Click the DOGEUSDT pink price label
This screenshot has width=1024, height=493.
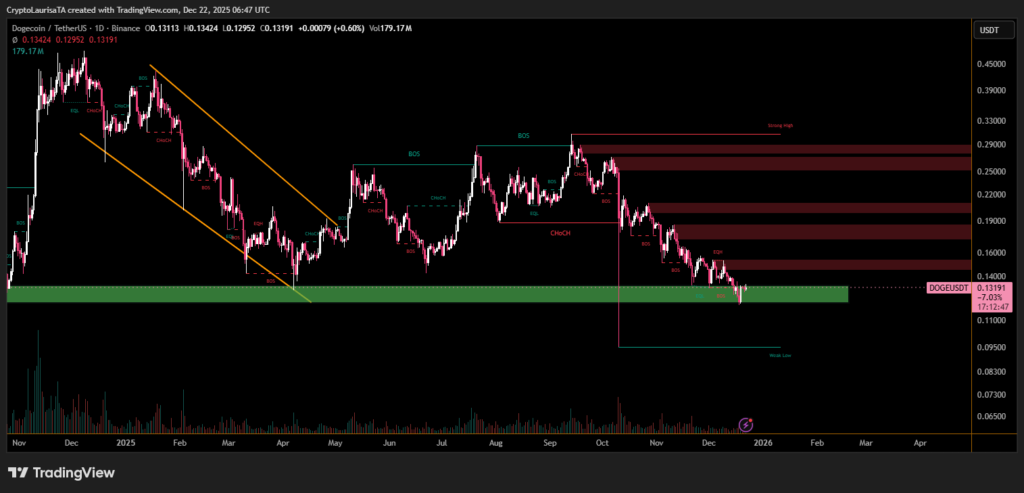pyautogui.click(x=949, y=287)
